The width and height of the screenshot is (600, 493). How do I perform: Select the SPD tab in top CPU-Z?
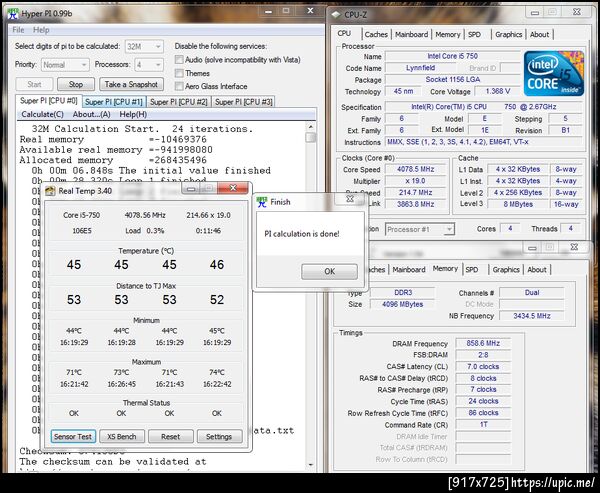tap(474, 34)
